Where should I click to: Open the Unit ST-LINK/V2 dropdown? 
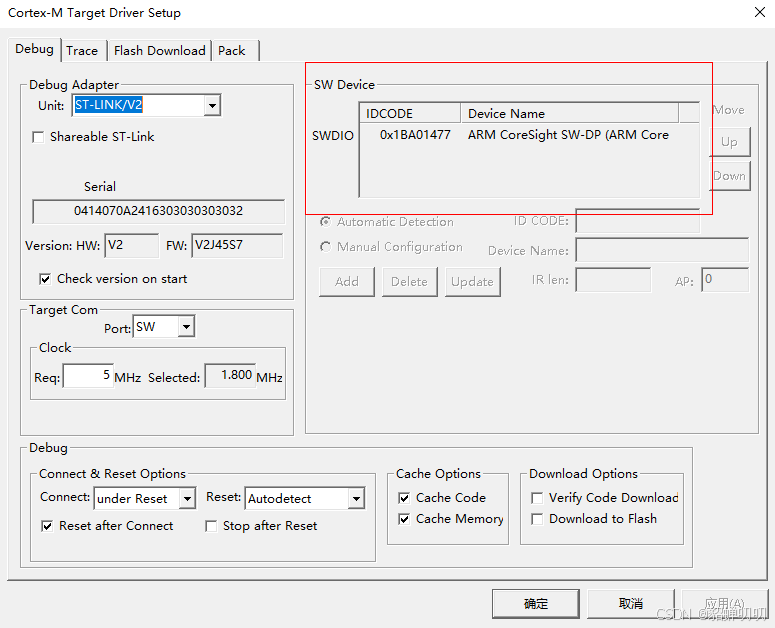(x=212, y=105)
